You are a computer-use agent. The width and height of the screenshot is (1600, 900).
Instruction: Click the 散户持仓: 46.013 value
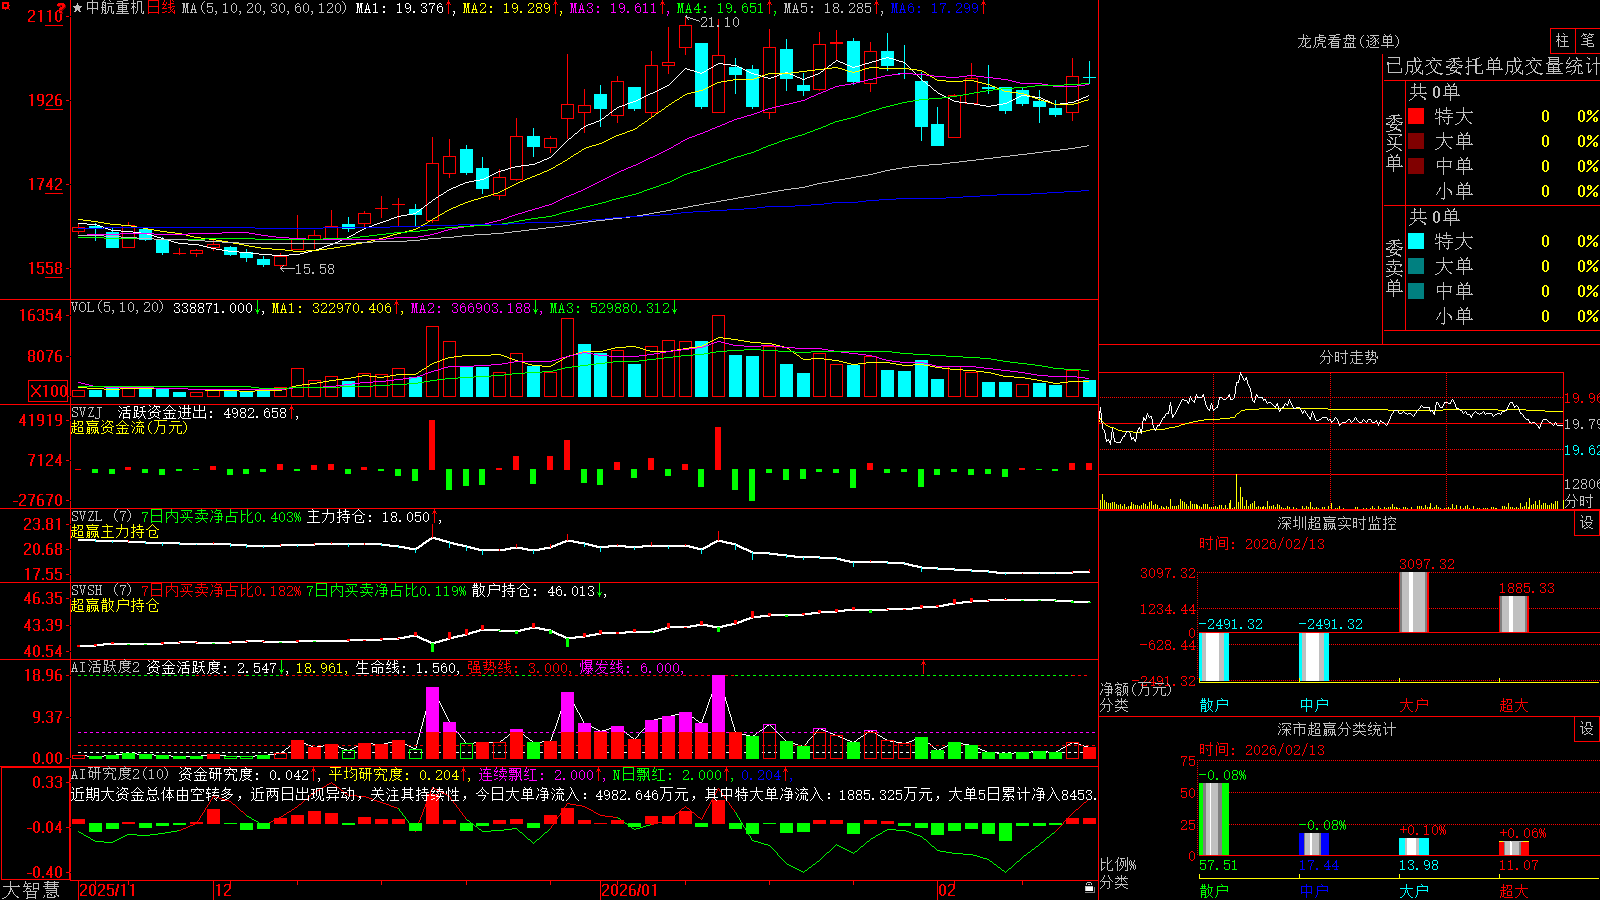(x=533, y=591)
